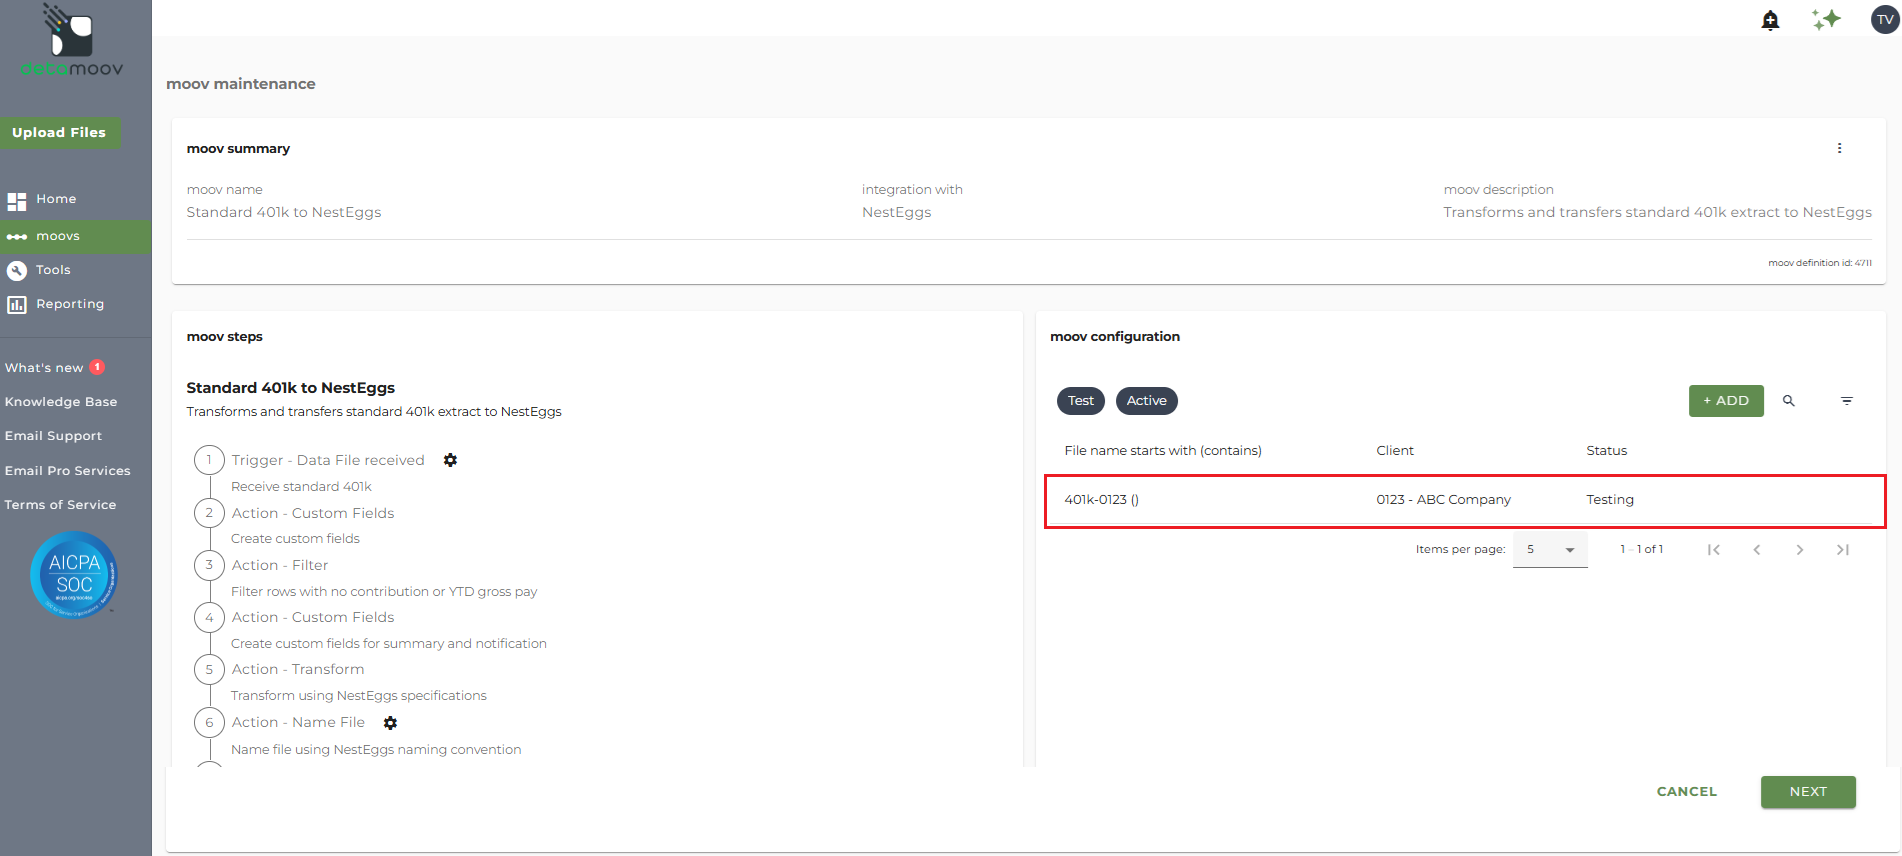Click the Upload Files button
The height and width of the screenshot is (856, 1902).
point(60,133)
